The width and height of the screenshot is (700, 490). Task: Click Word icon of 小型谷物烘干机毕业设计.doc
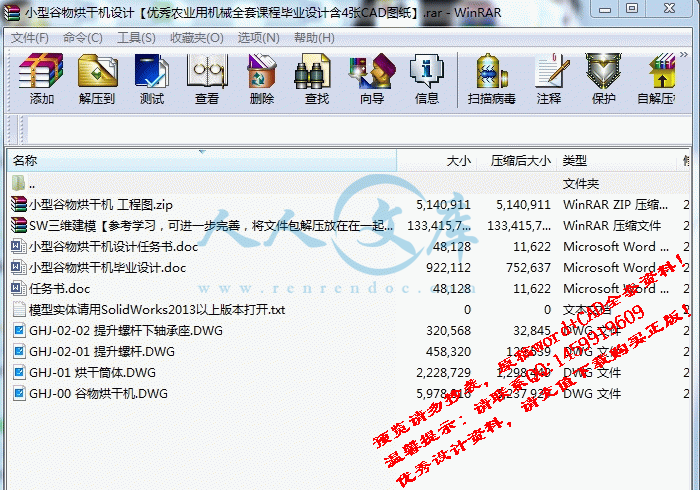[x=18, y=267]
